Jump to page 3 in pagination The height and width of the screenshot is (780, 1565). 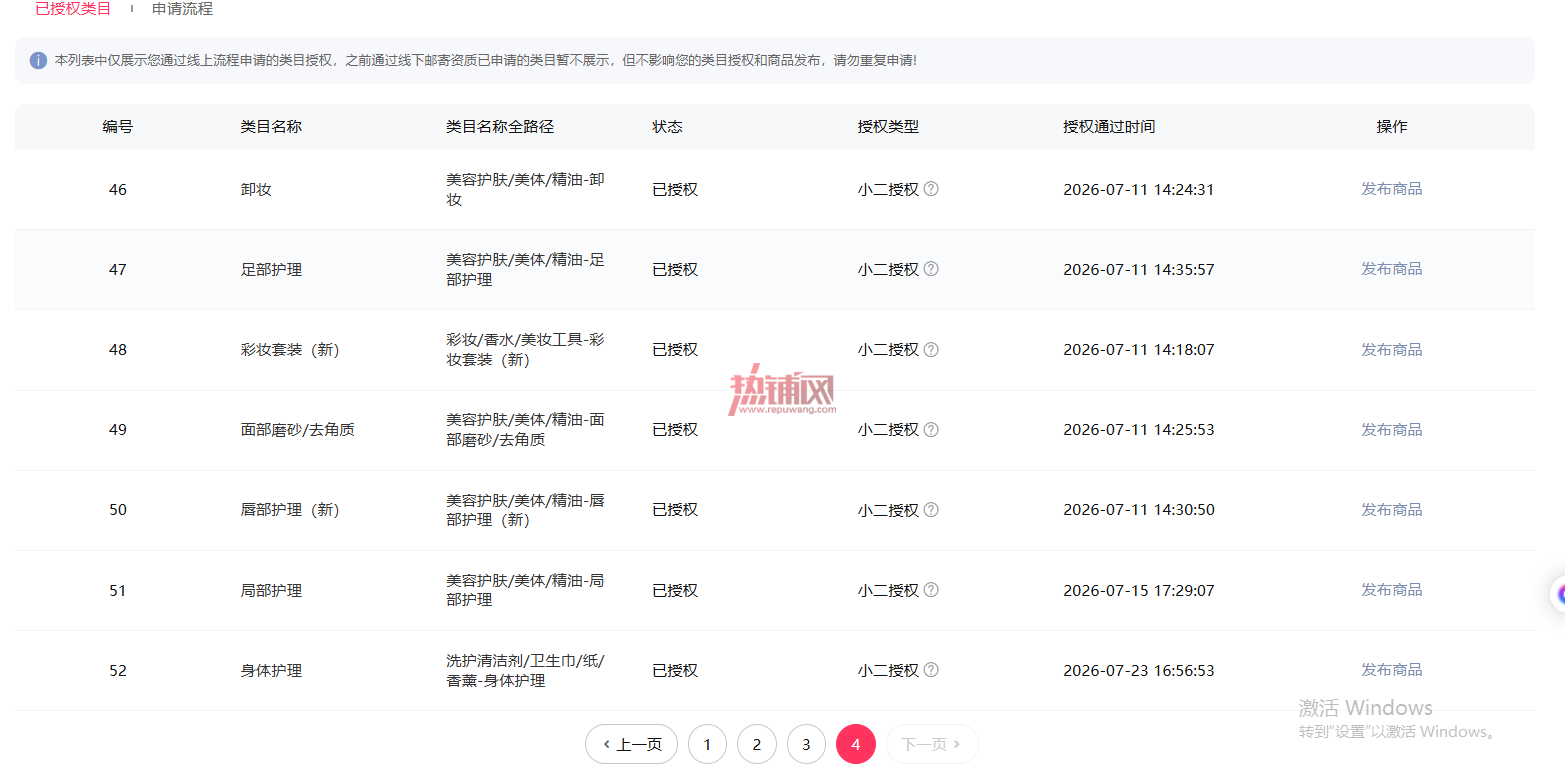pos(806,744)
